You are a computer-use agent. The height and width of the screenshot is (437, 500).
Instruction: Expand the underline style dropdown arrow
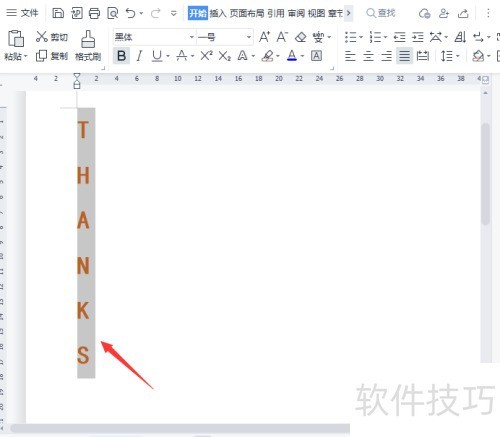click(x=168, y=56)
